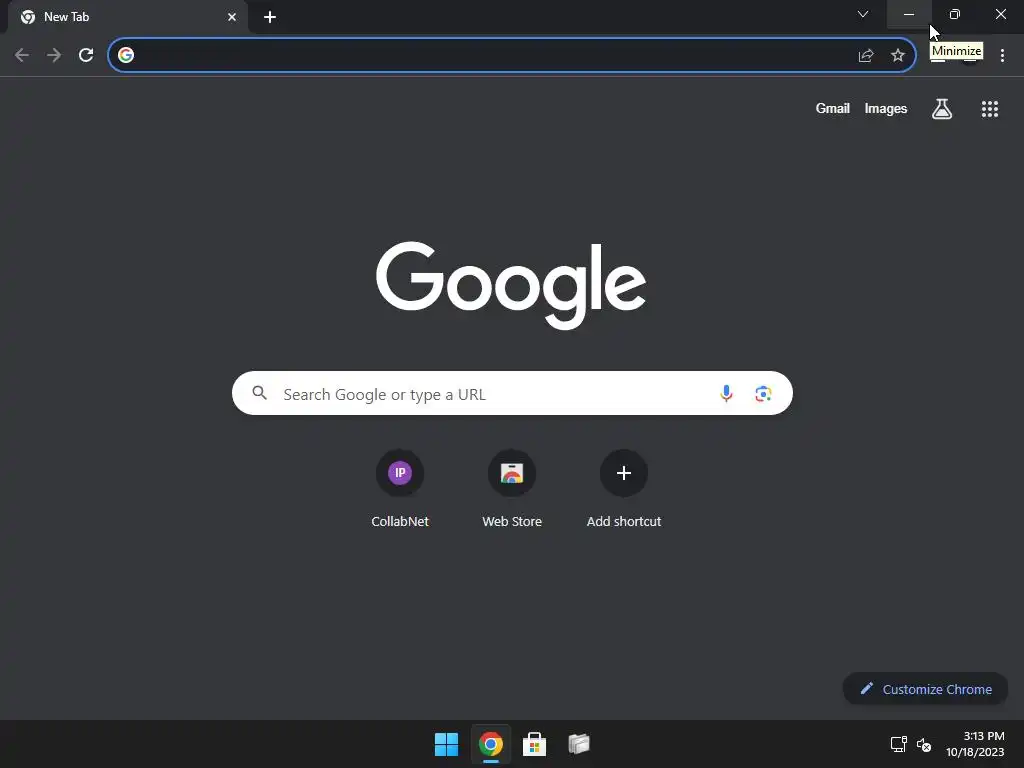Open Chrome's three-dot menu

[1002, 56]
